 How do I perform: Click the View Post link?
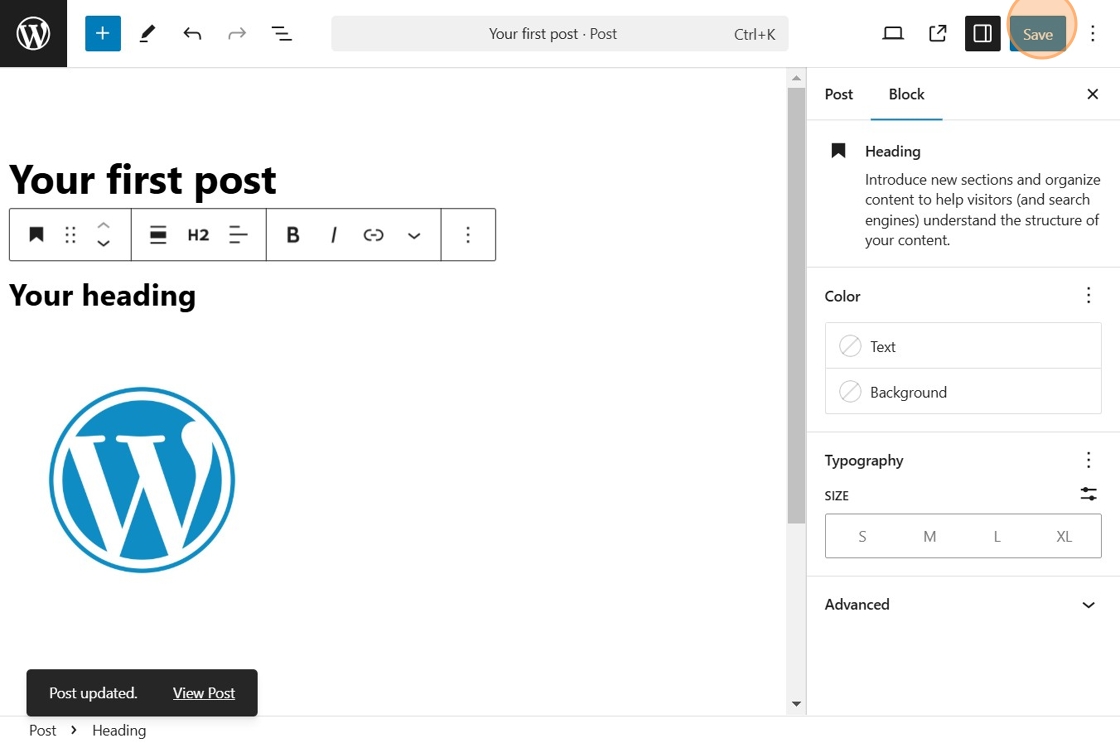pyautogui.click(x=204, y=693)
